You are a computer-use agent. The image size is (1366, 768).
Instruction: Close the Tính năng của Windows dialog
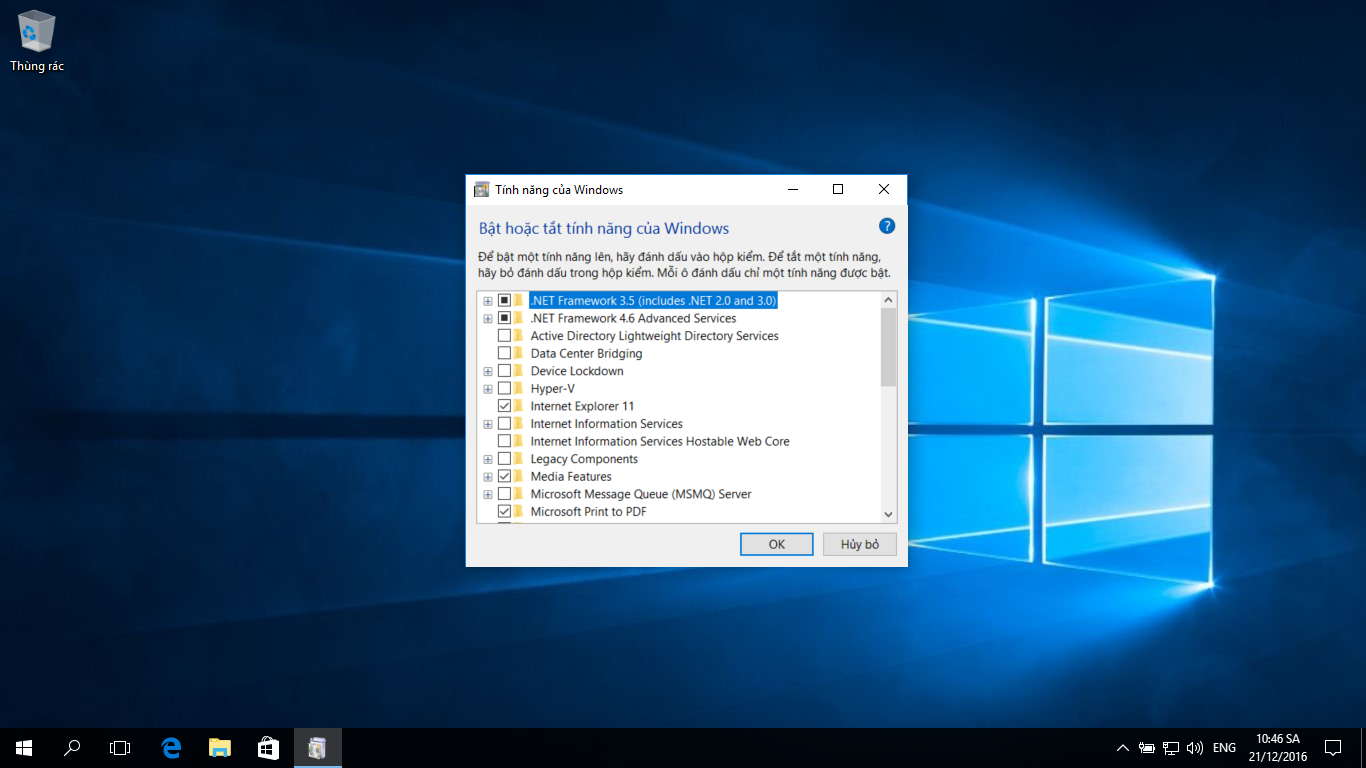884,189
